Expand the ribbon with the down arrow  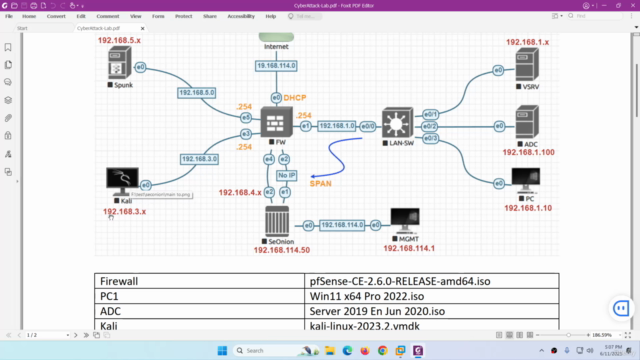(636, 27)
